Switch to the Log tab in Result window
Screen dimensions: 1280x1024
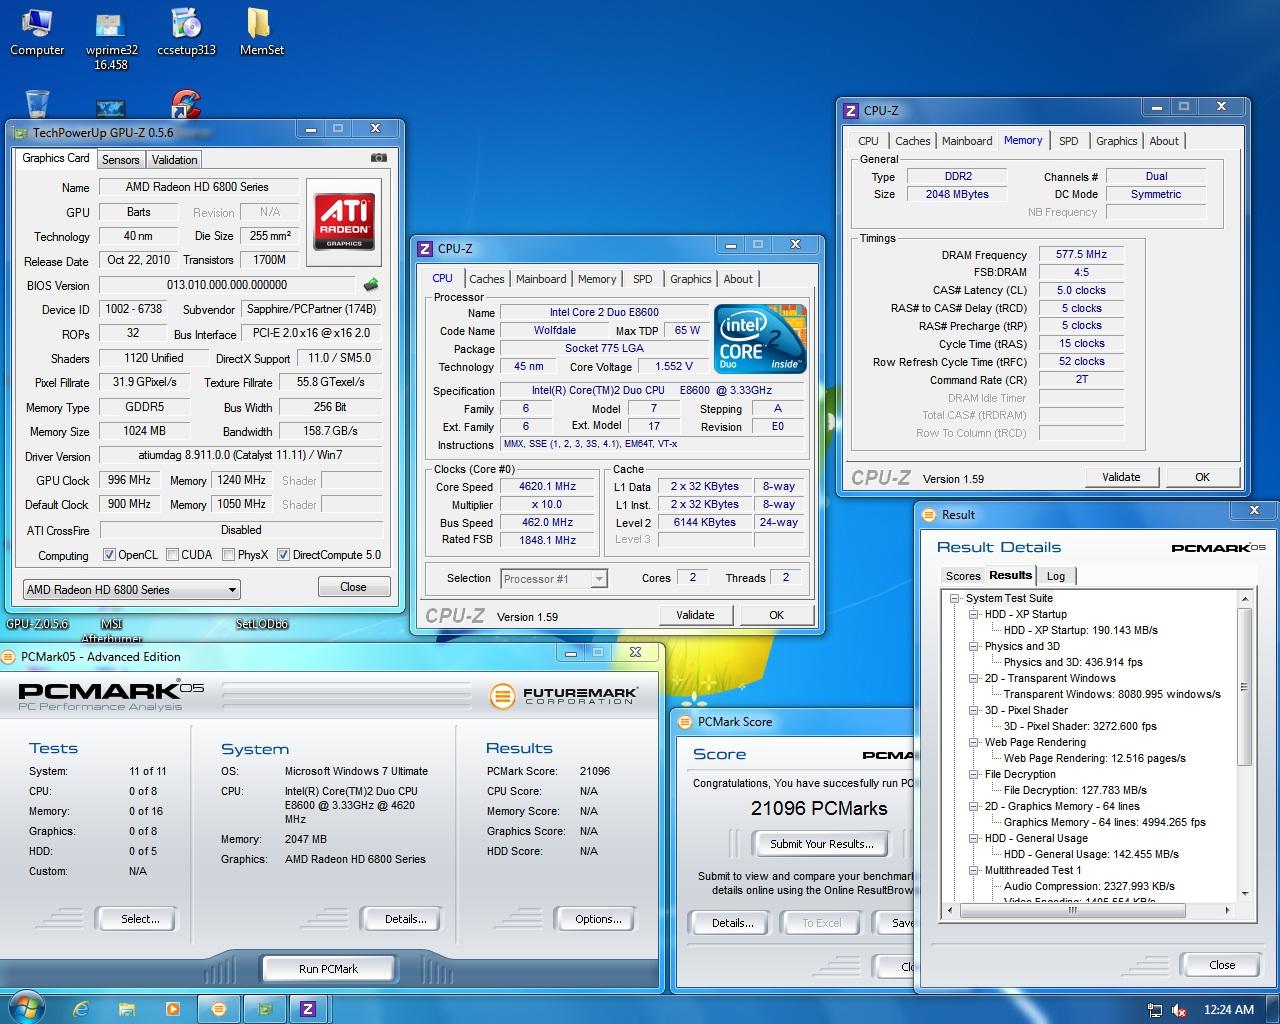[x=1056, y=576]
